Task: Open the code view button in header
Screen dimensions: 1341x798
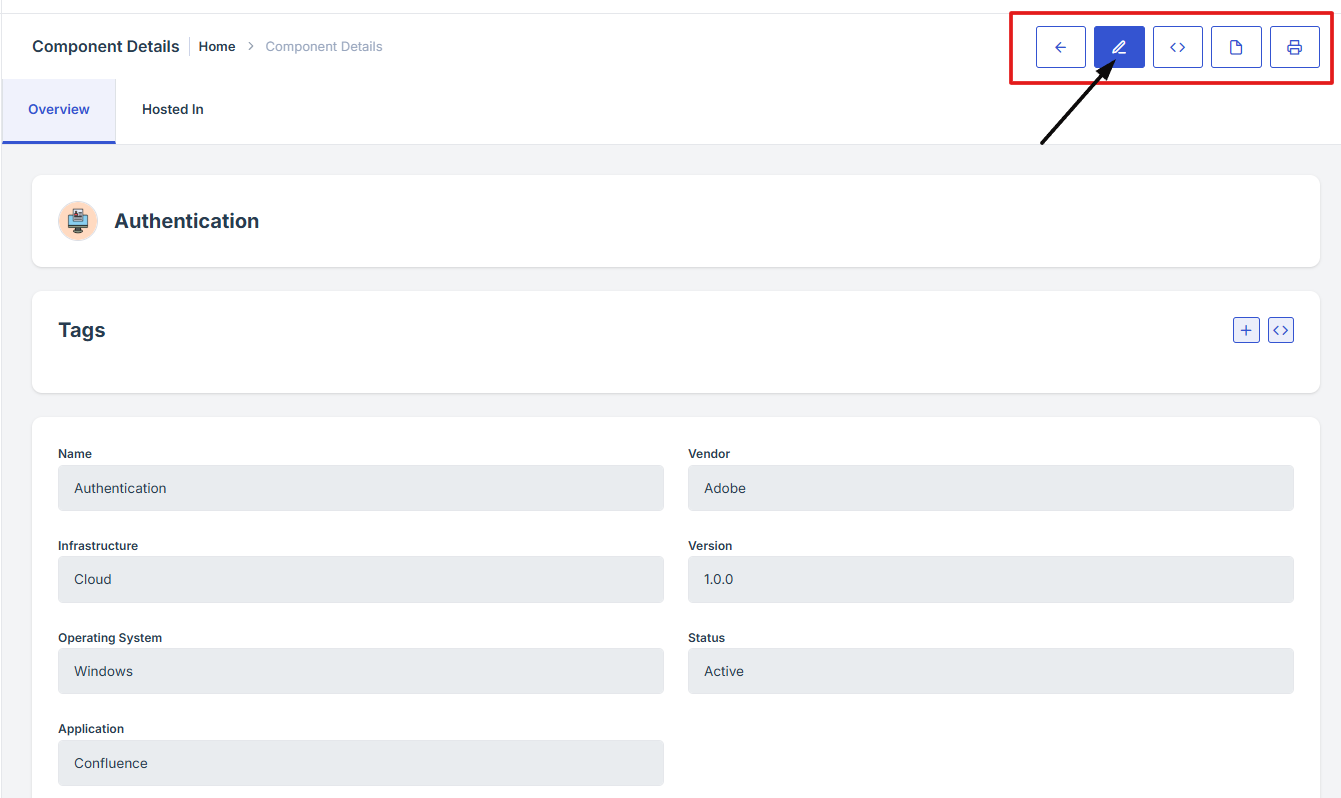Action: pos(1177,47)
